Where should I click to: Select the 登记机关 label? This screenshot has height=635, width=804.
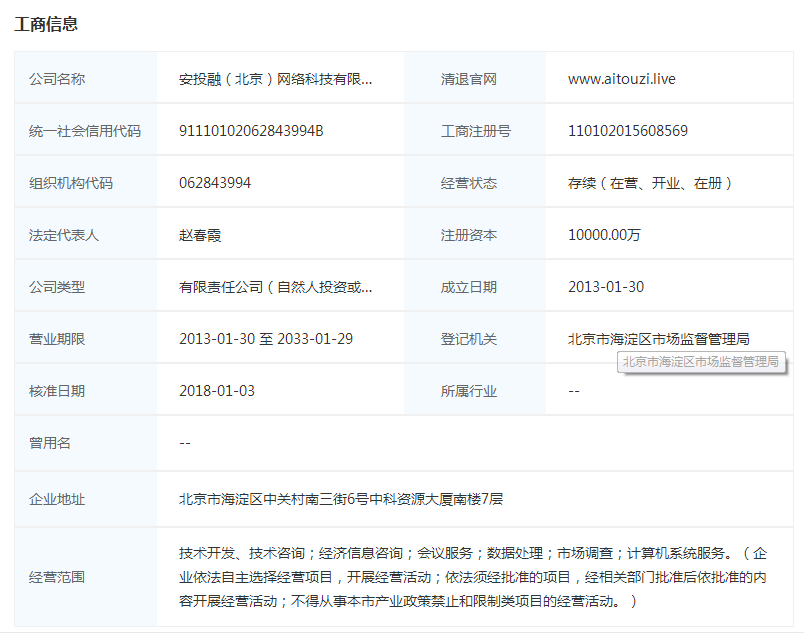pyautogui.click(x=469, y=339)
